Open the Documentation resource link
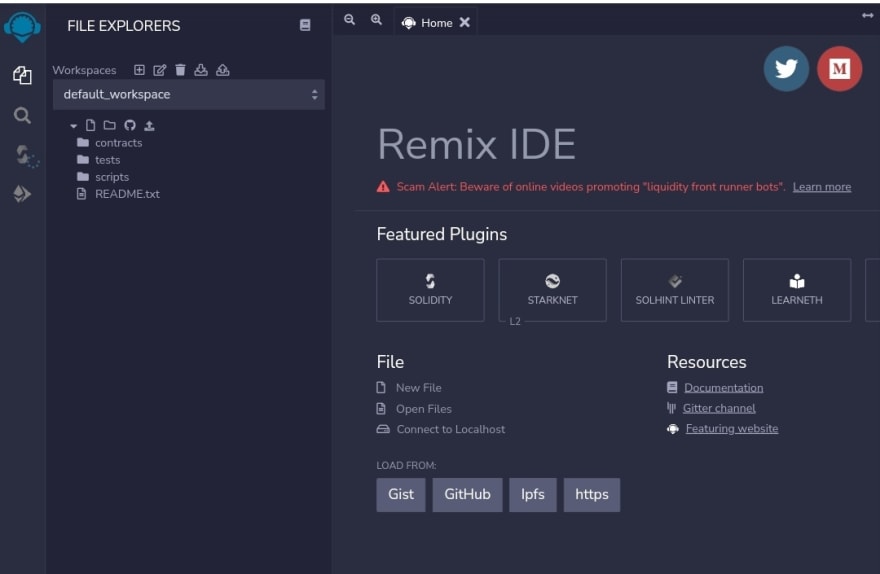Viewport: 880px width, 574px height. [x=723, y=388]
